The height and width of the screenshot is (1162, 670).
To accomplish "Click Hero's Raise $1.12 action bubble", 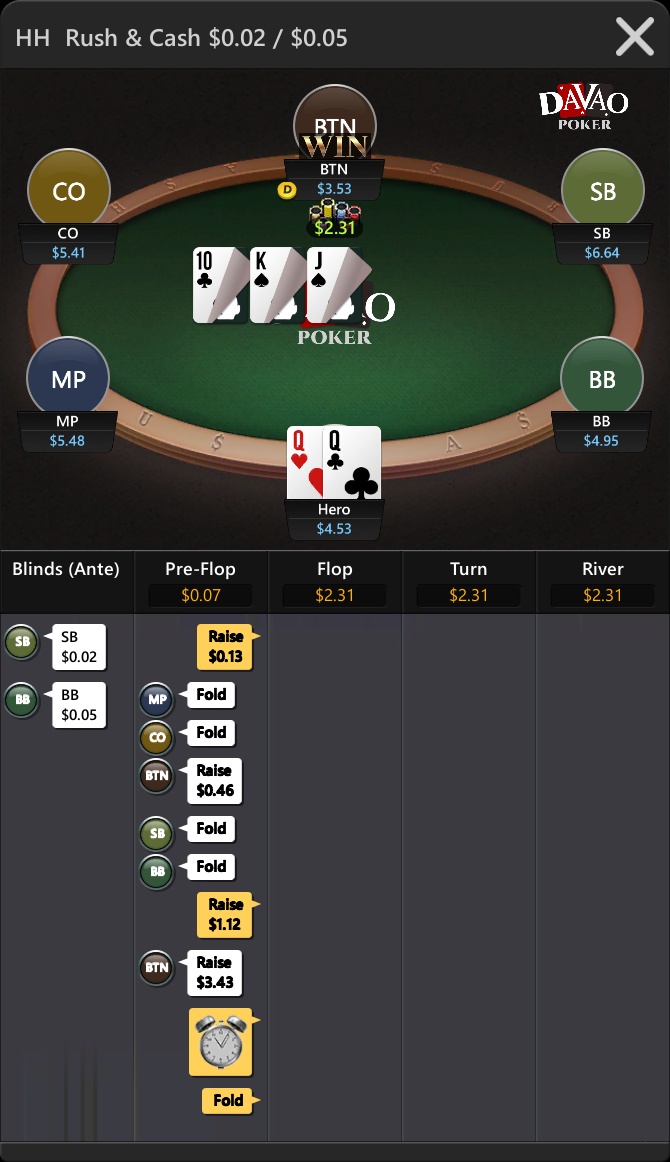I will click(x=225, y=914).
